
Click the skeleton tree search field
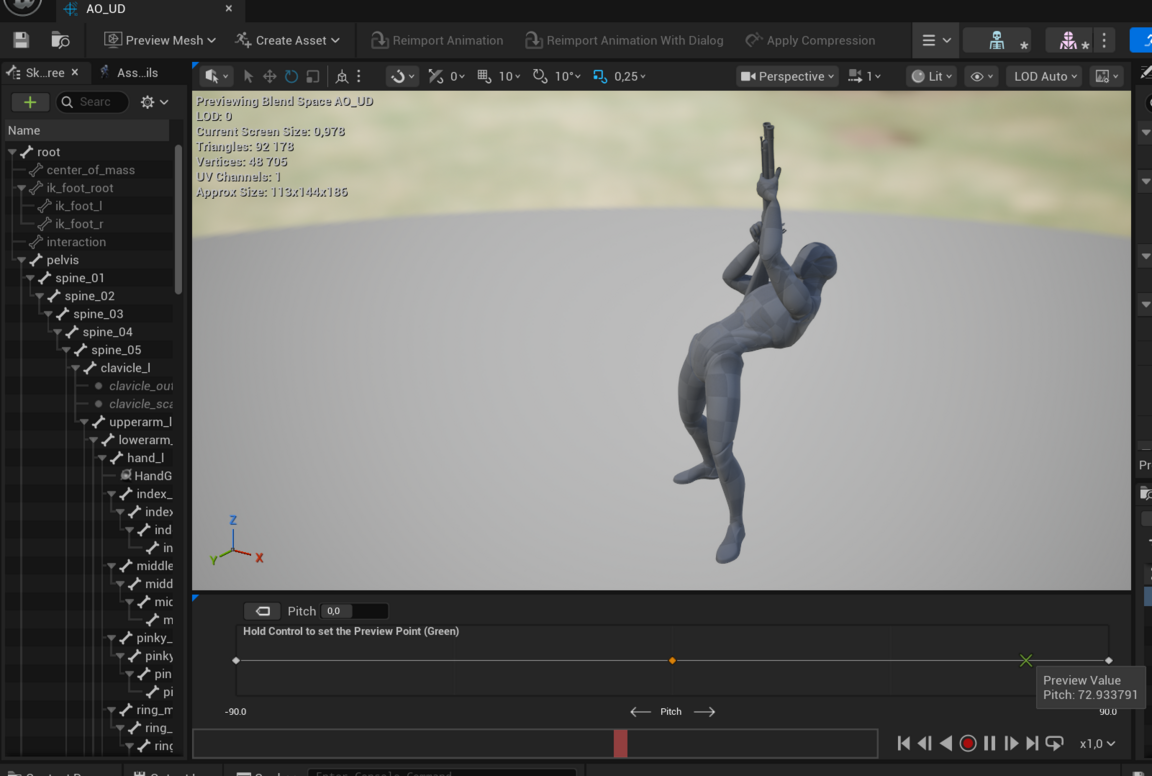coord(92,102)
